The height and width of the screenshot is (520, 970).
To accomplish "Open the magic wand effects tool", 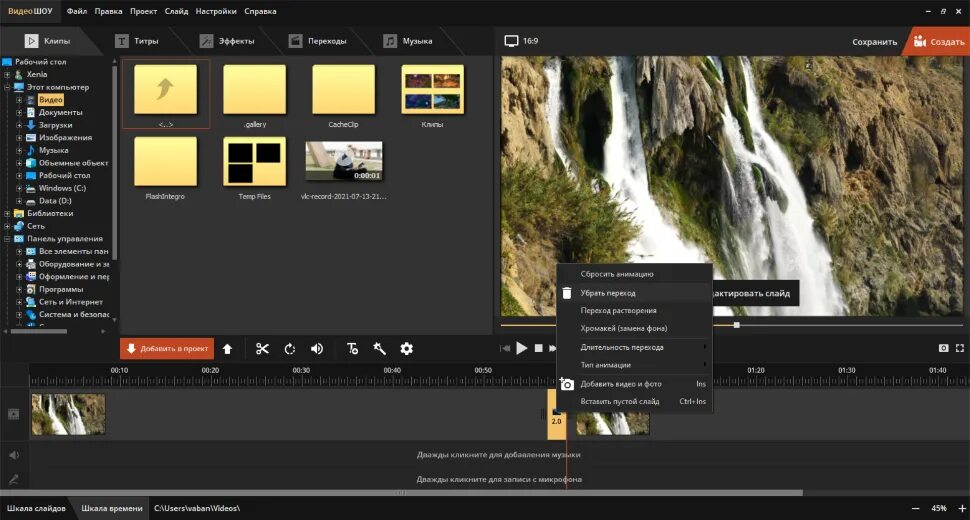I will click(379, 349).
